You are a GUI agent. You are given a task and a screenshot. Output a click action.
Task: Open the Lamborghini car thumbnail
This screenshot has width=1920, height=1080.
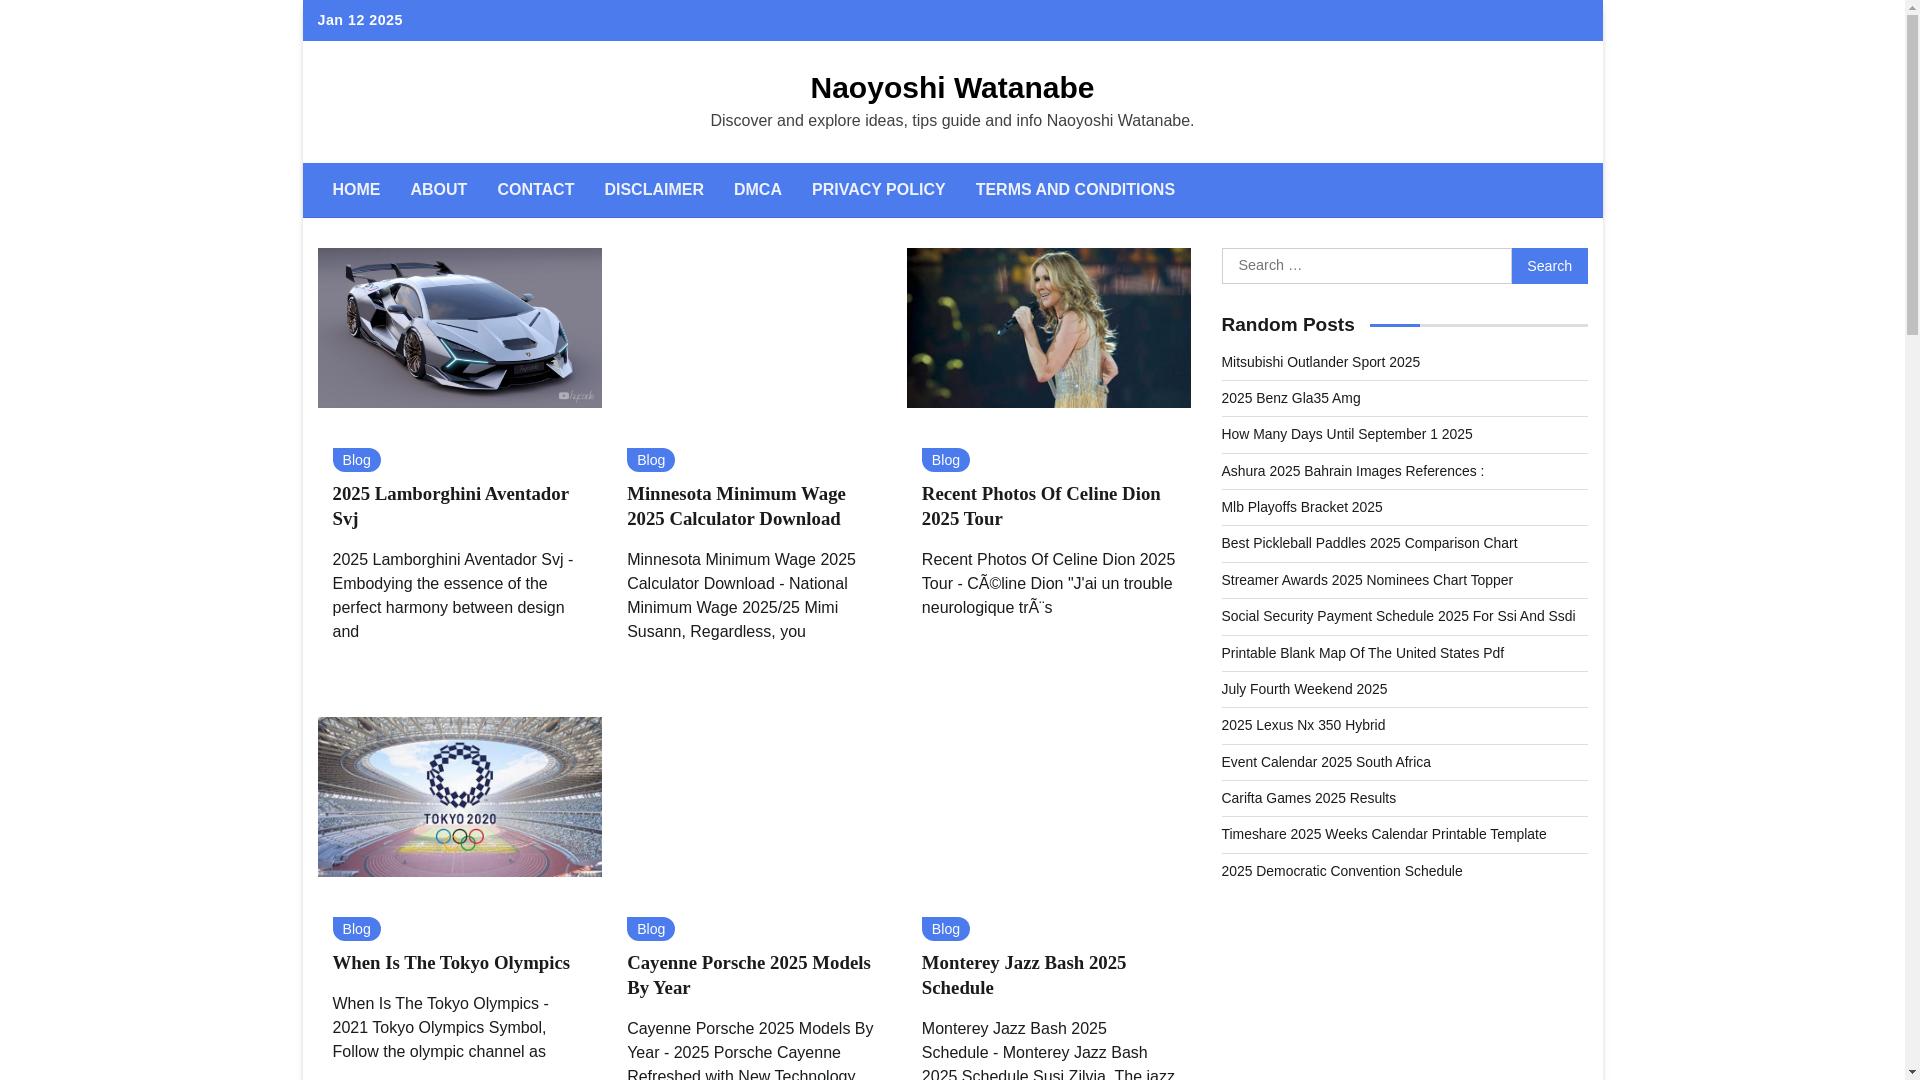[460, 328]
